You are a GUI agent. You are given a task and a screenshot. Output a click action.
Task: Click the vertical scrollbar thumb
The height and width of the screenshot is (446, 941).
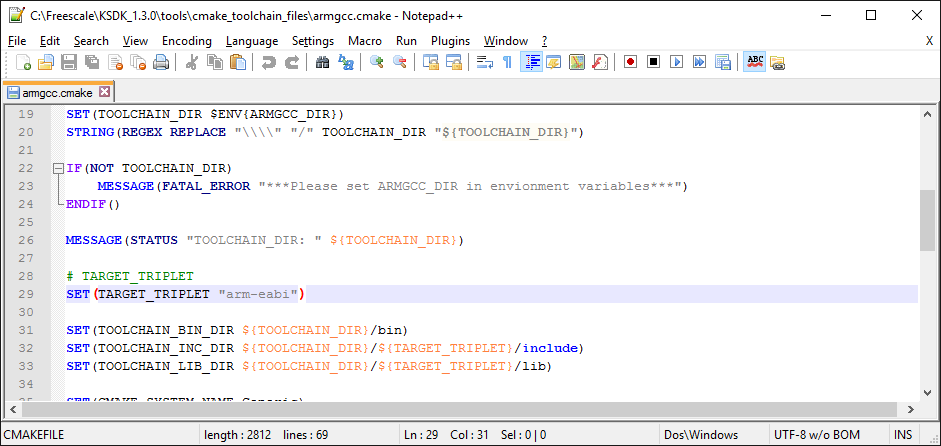[927, 220]
